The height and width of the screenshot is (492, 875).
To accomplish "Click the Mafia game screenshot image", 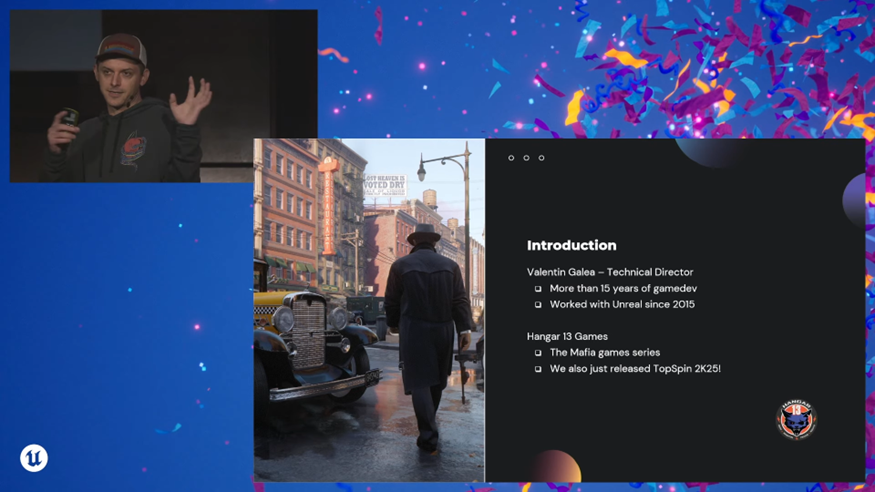I will [x=369, y=310].
